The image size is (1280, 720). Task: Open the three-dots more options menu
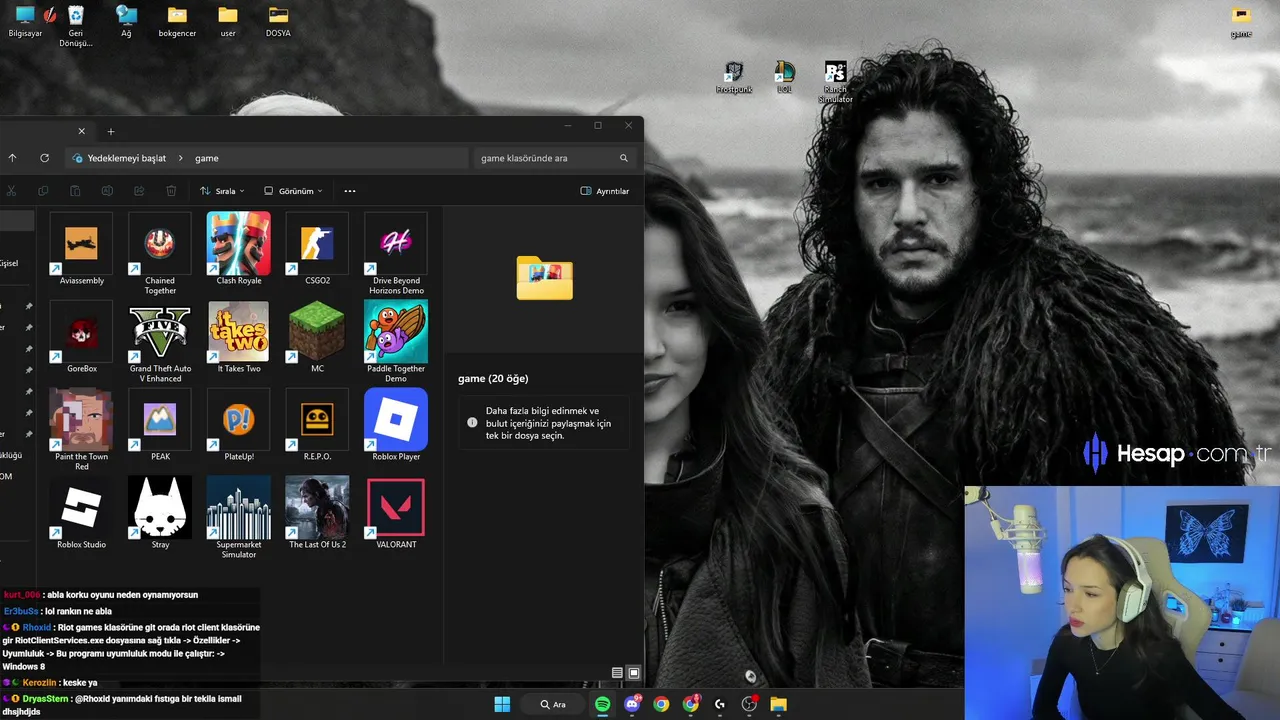point(350,191)
